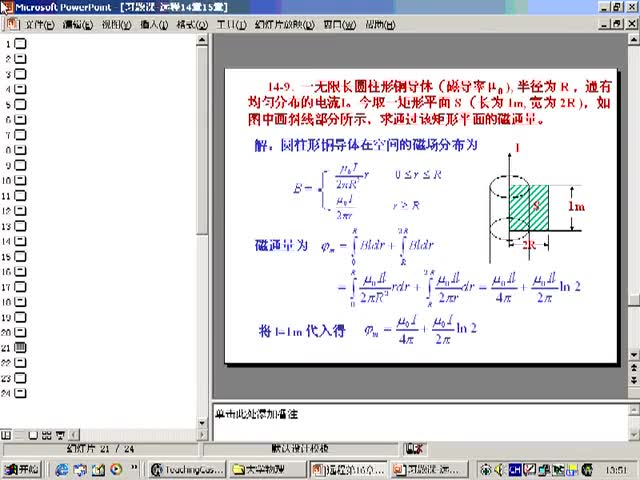Image resolution: width=640 pixels, height=480 pixels.
Task: Click the outline pane horizontal scroll left arrow
Action: click(74, 435)
